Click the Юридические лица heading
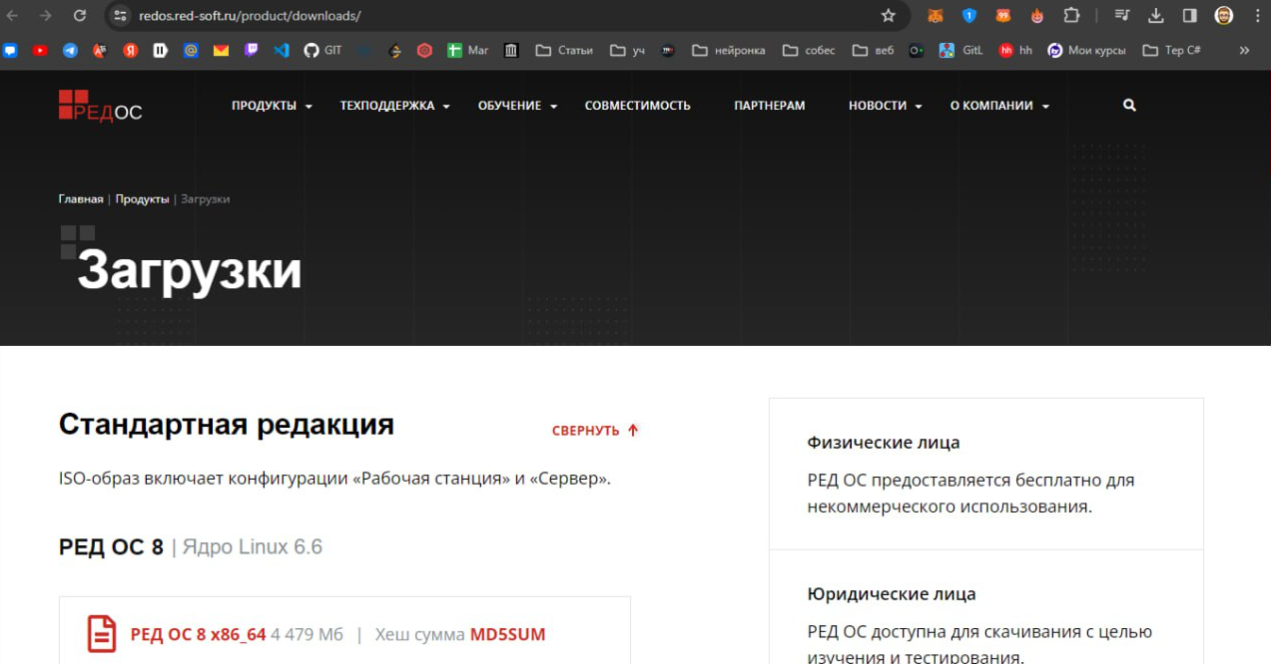Screen dimensions: 1271x664 [x=891, y=594]
